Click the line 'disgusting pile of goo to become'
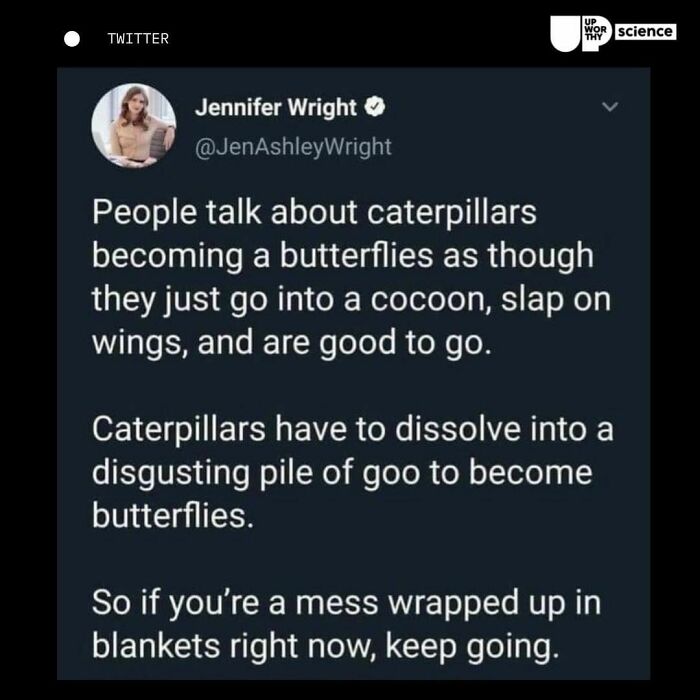This screenshot has width=700, height=700. pos(342,473)
